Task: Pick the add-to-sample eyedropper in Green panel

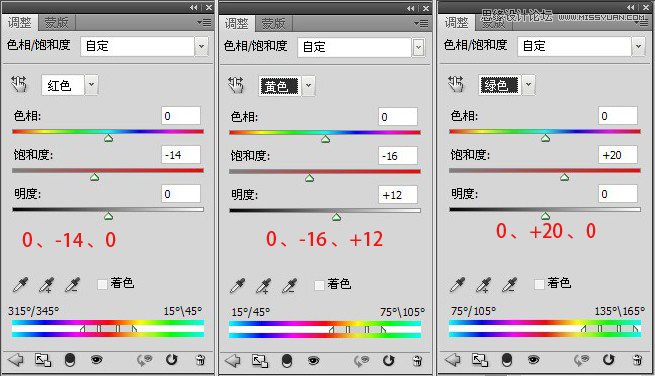Action: (483, 285)
